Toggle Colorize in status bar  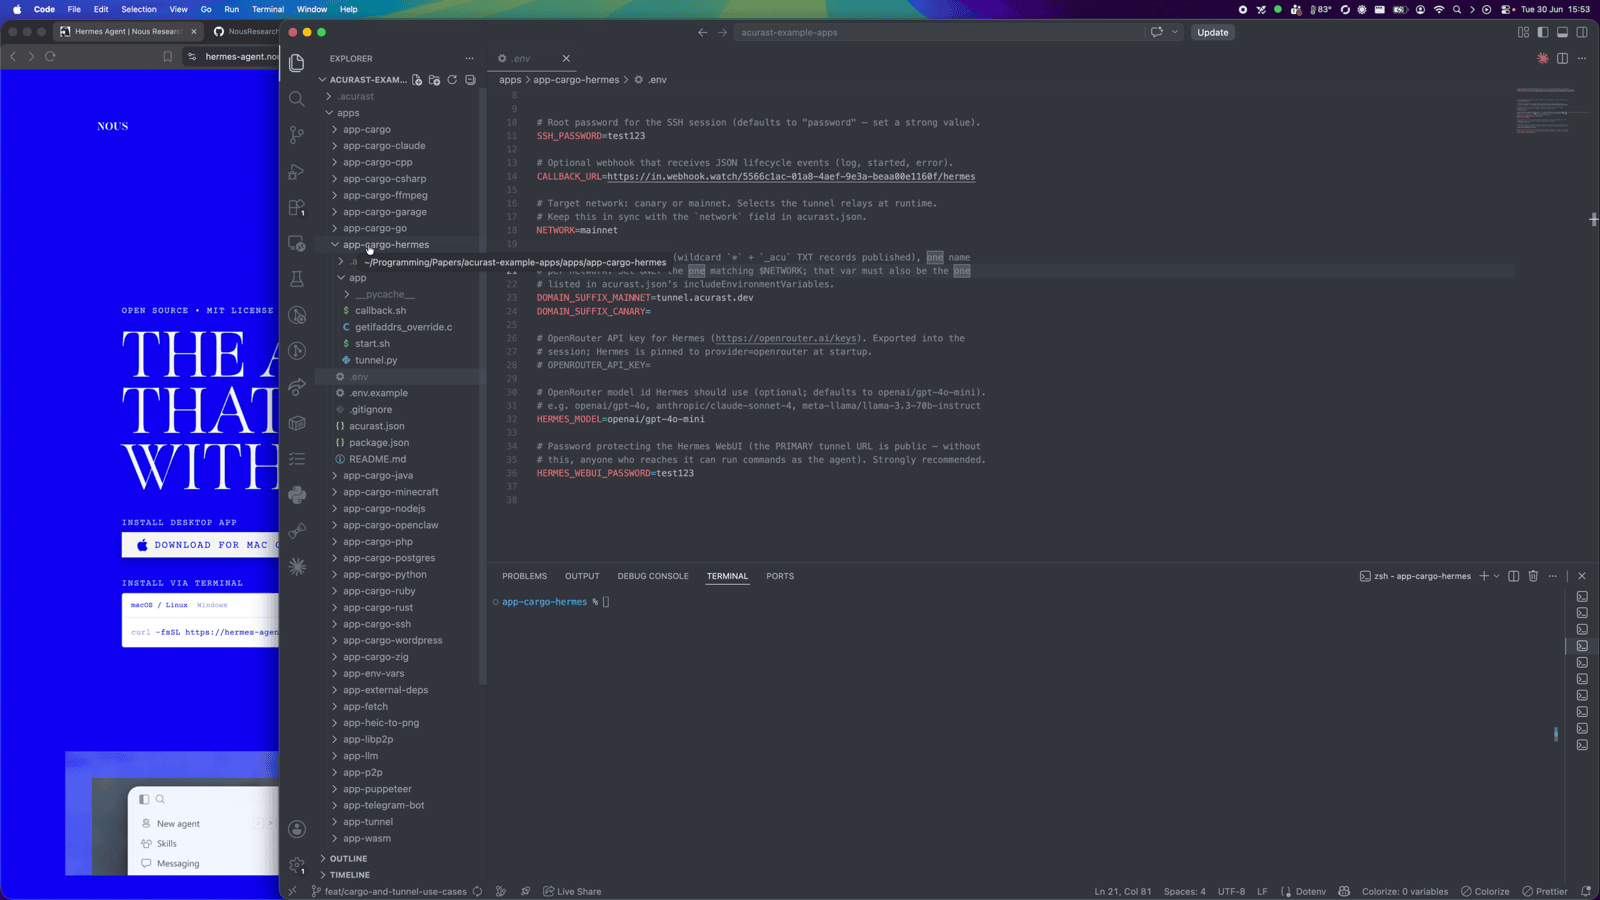1485,891
